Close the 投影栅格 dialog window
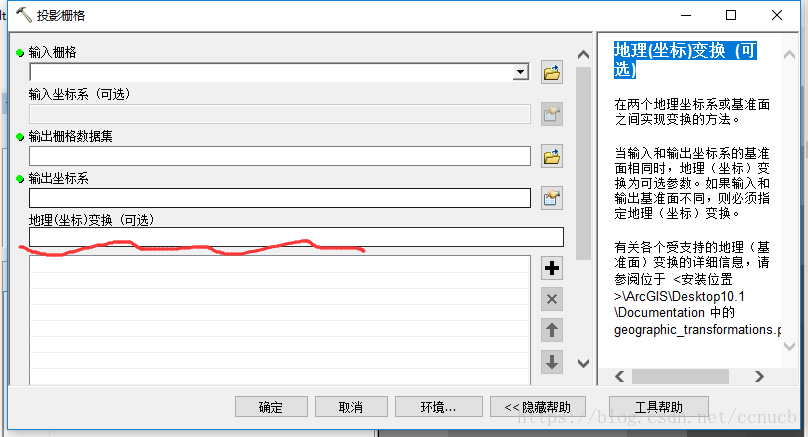 pos(777,15)
